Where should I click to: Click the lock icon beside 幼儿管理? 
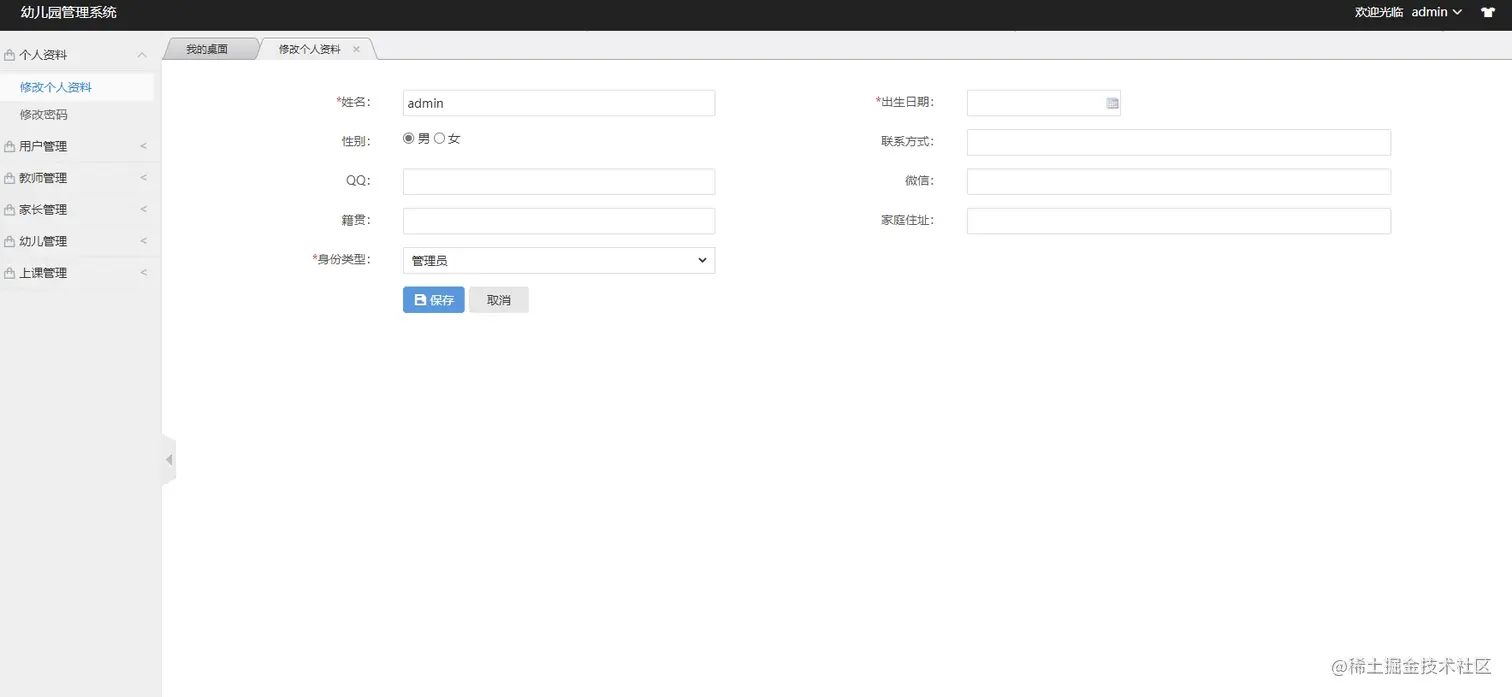coord(9,241)
